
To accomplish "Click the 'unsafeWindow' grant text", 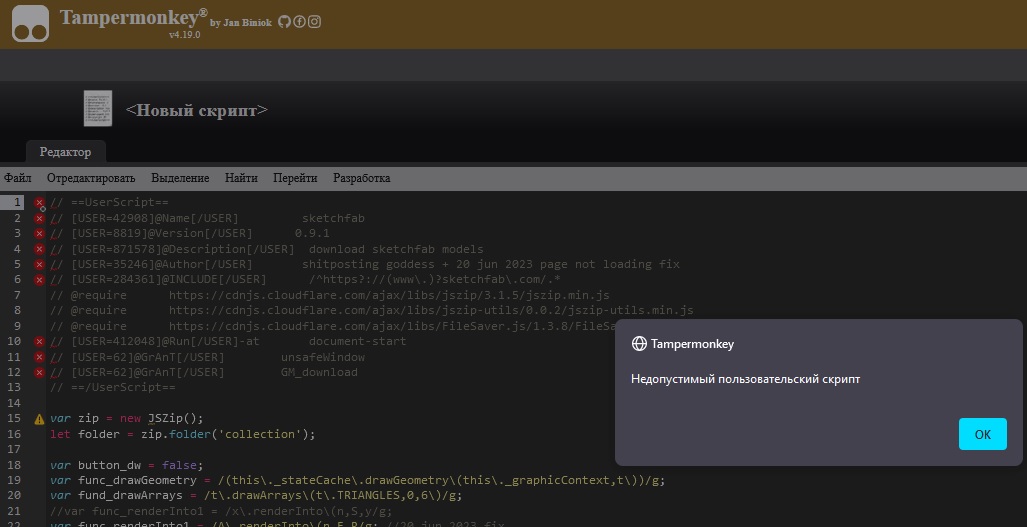I will coord(323,357).
